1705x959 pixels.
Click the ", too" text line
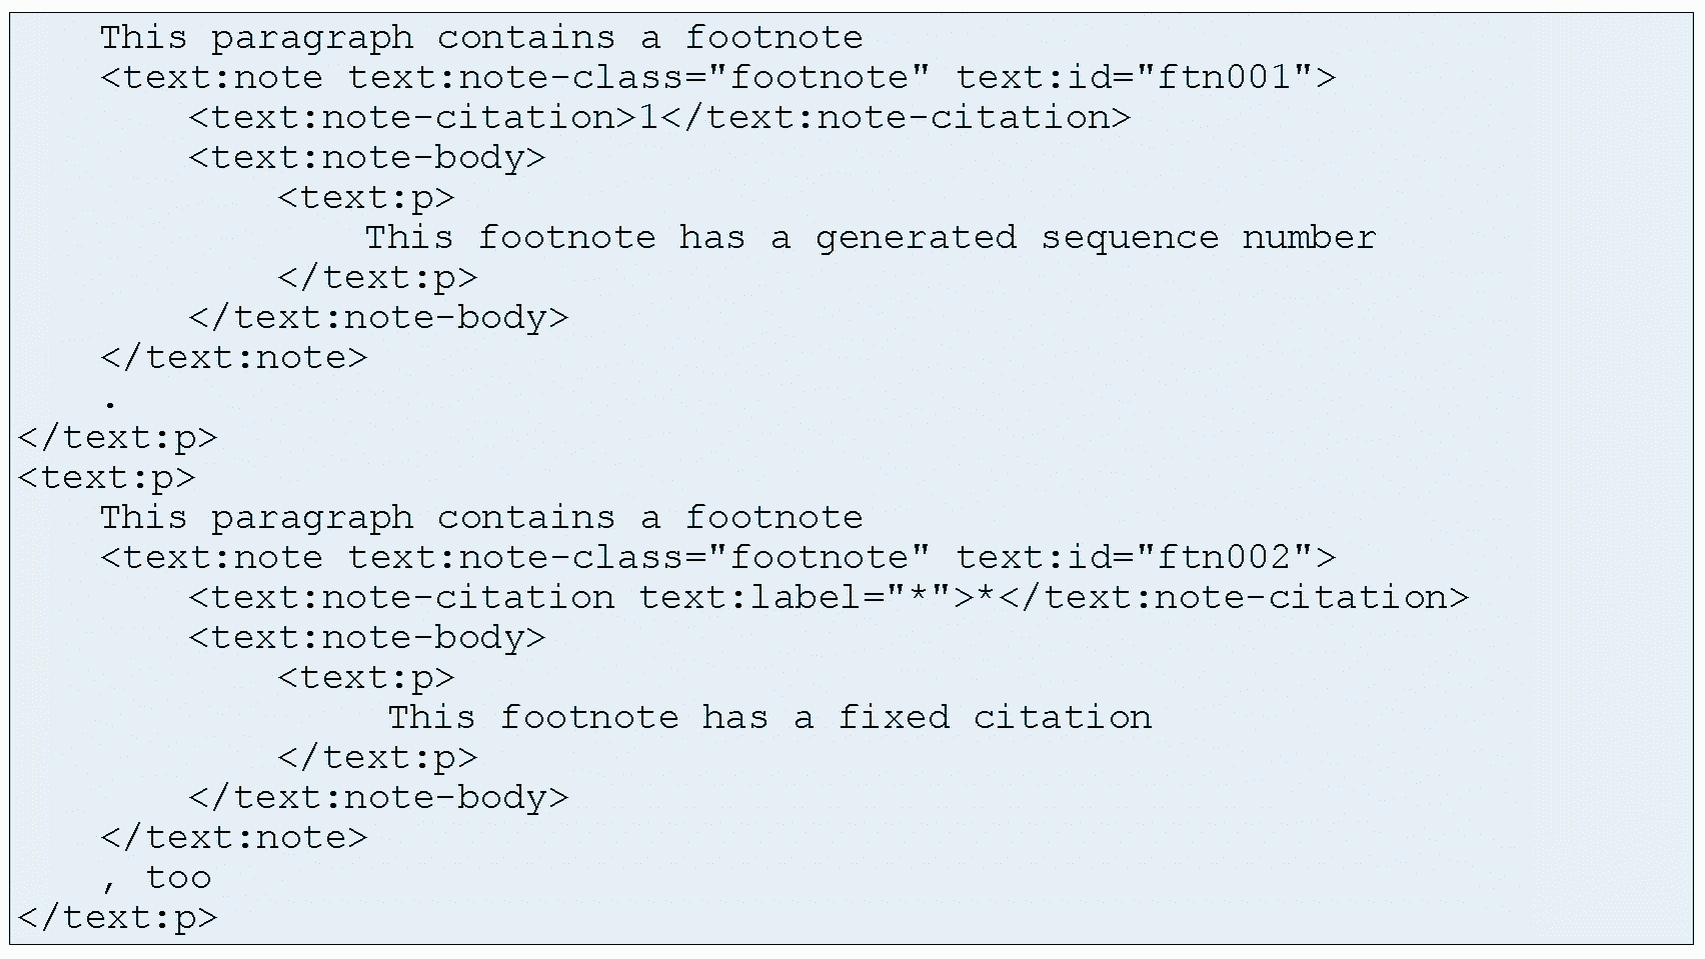click(x=157, y=878)
